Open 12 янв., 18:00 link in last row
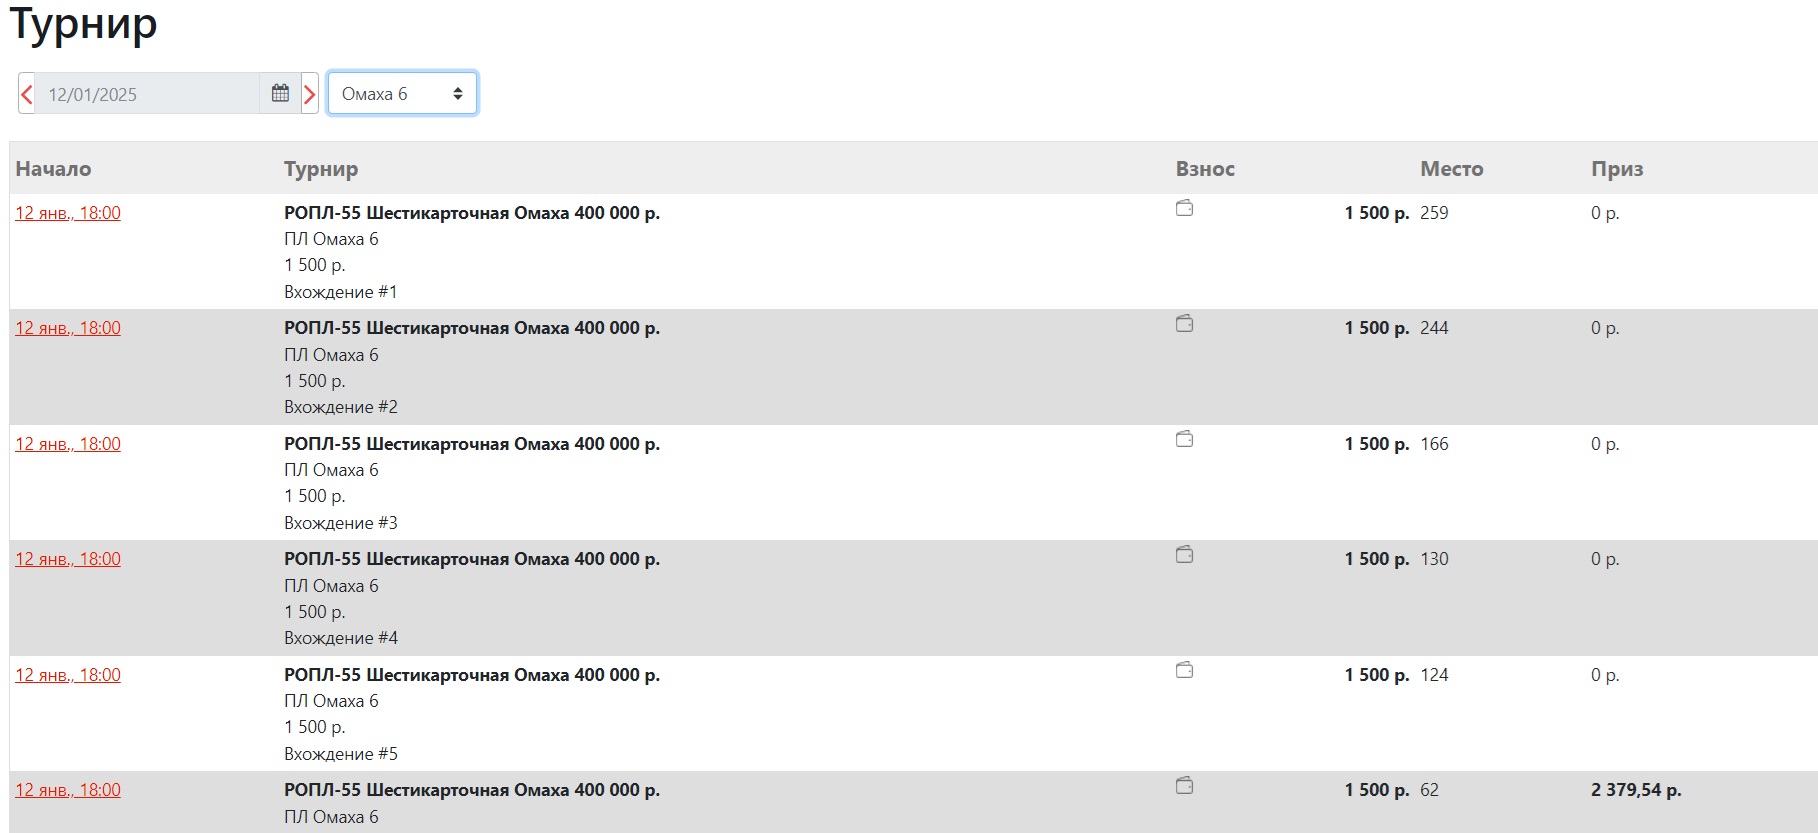Screen dimensions: 1818x833 (68, 790)
